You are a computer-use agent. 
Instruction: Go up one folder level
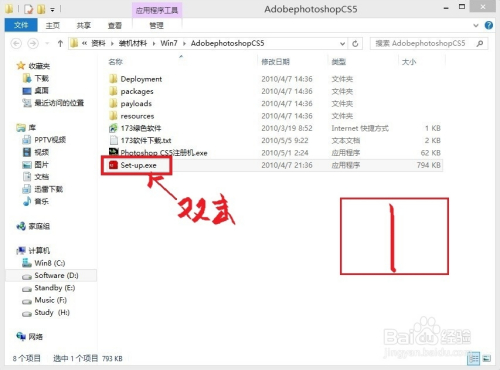60,43
